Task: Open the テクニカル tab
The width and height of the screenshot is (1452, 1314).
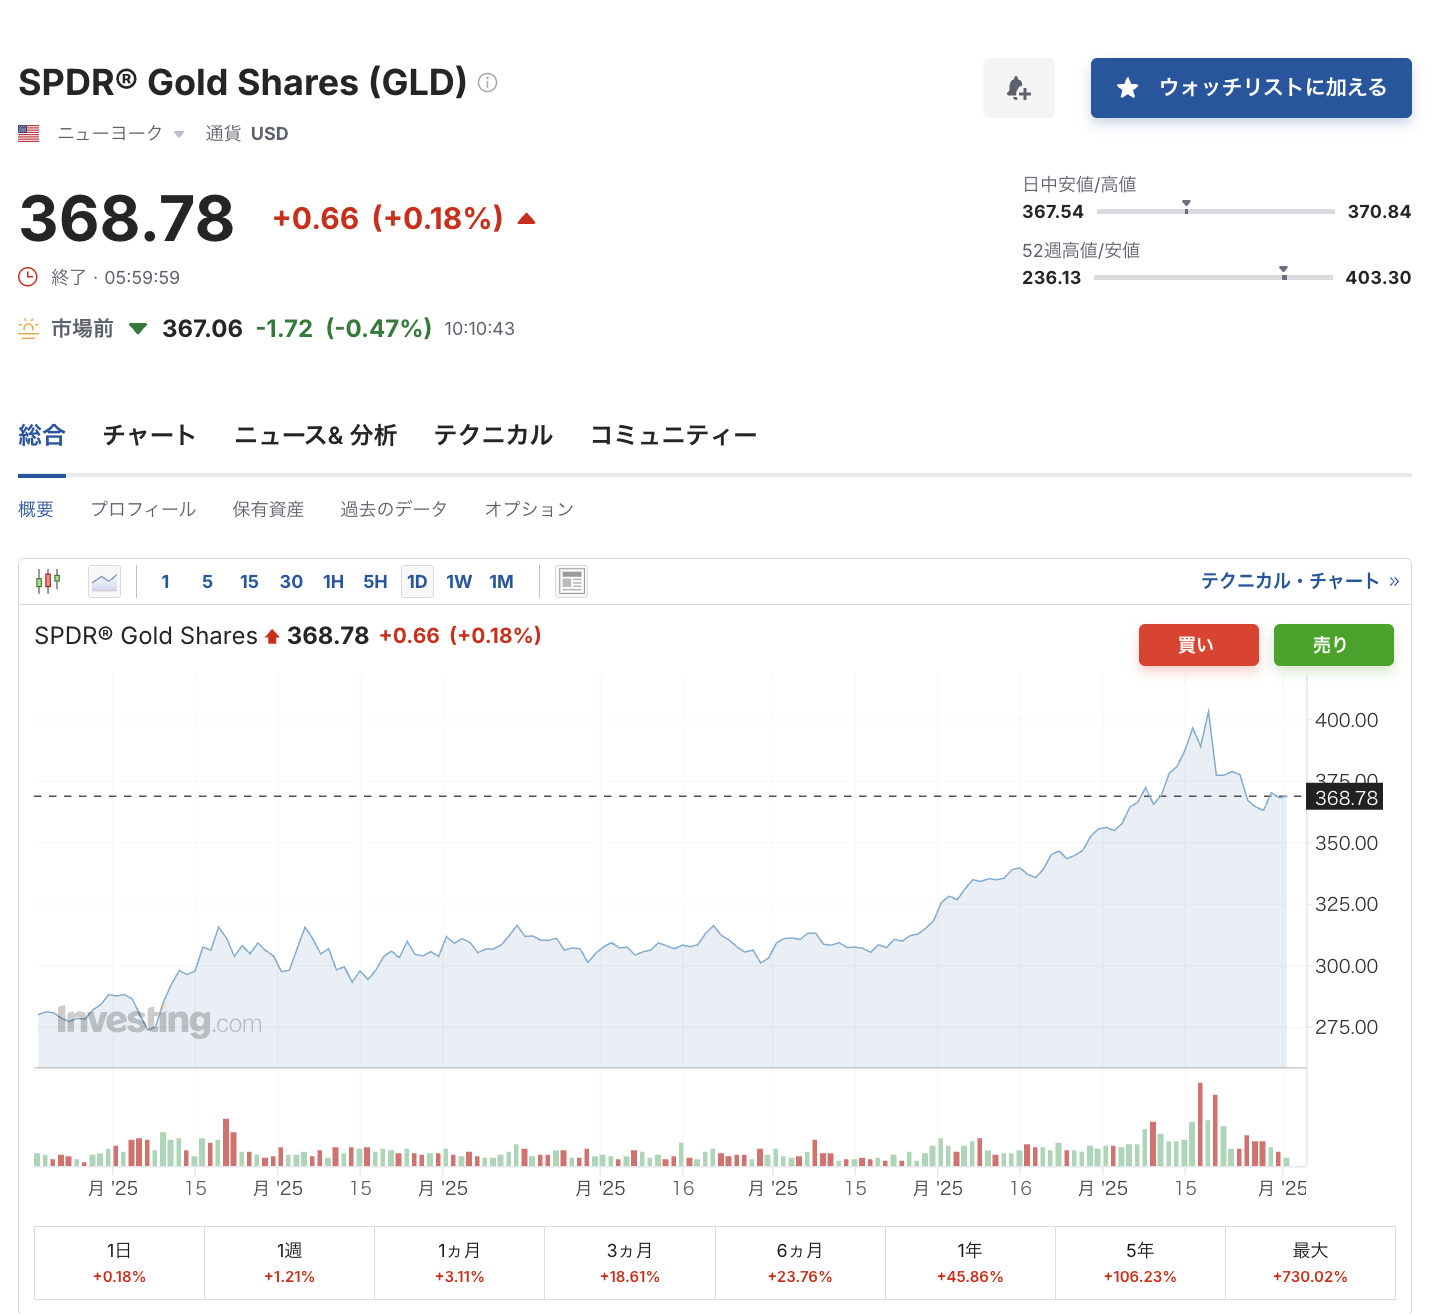Action: tap(493, 435)
